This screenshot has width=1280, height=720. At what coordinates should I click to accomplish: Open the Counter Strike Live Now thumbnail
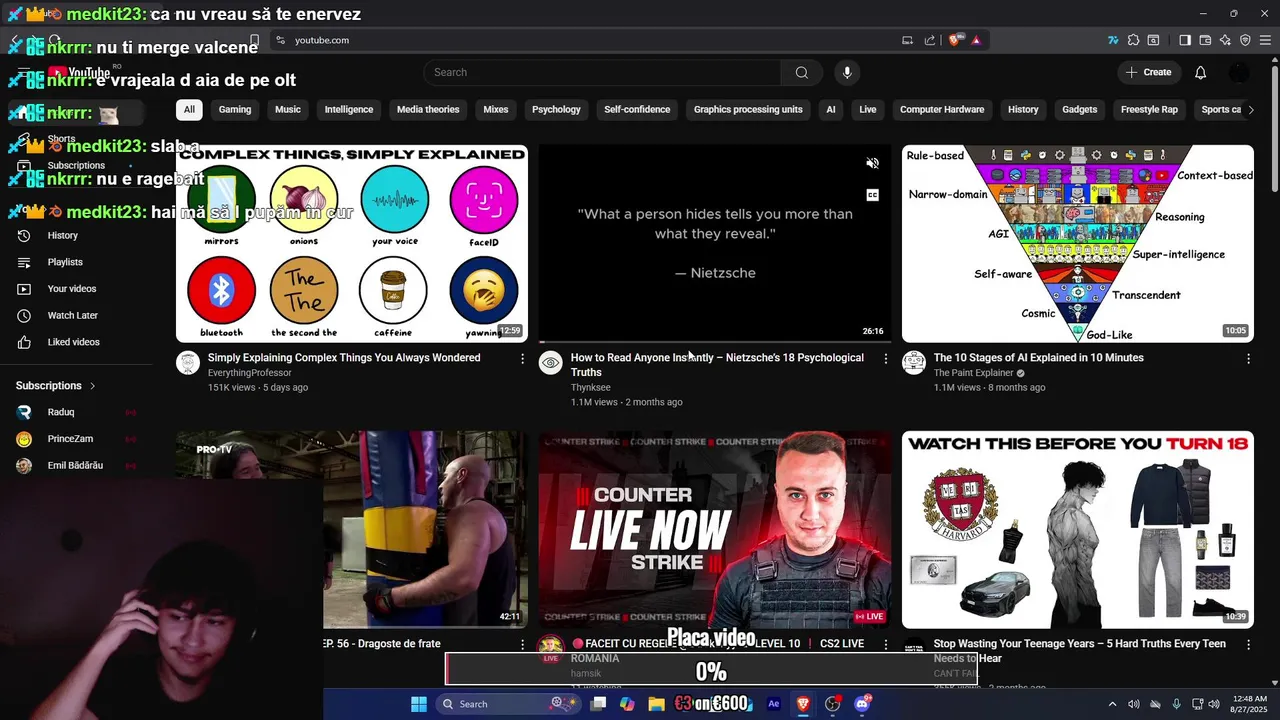pyautogui.click(x=715, y=530)
